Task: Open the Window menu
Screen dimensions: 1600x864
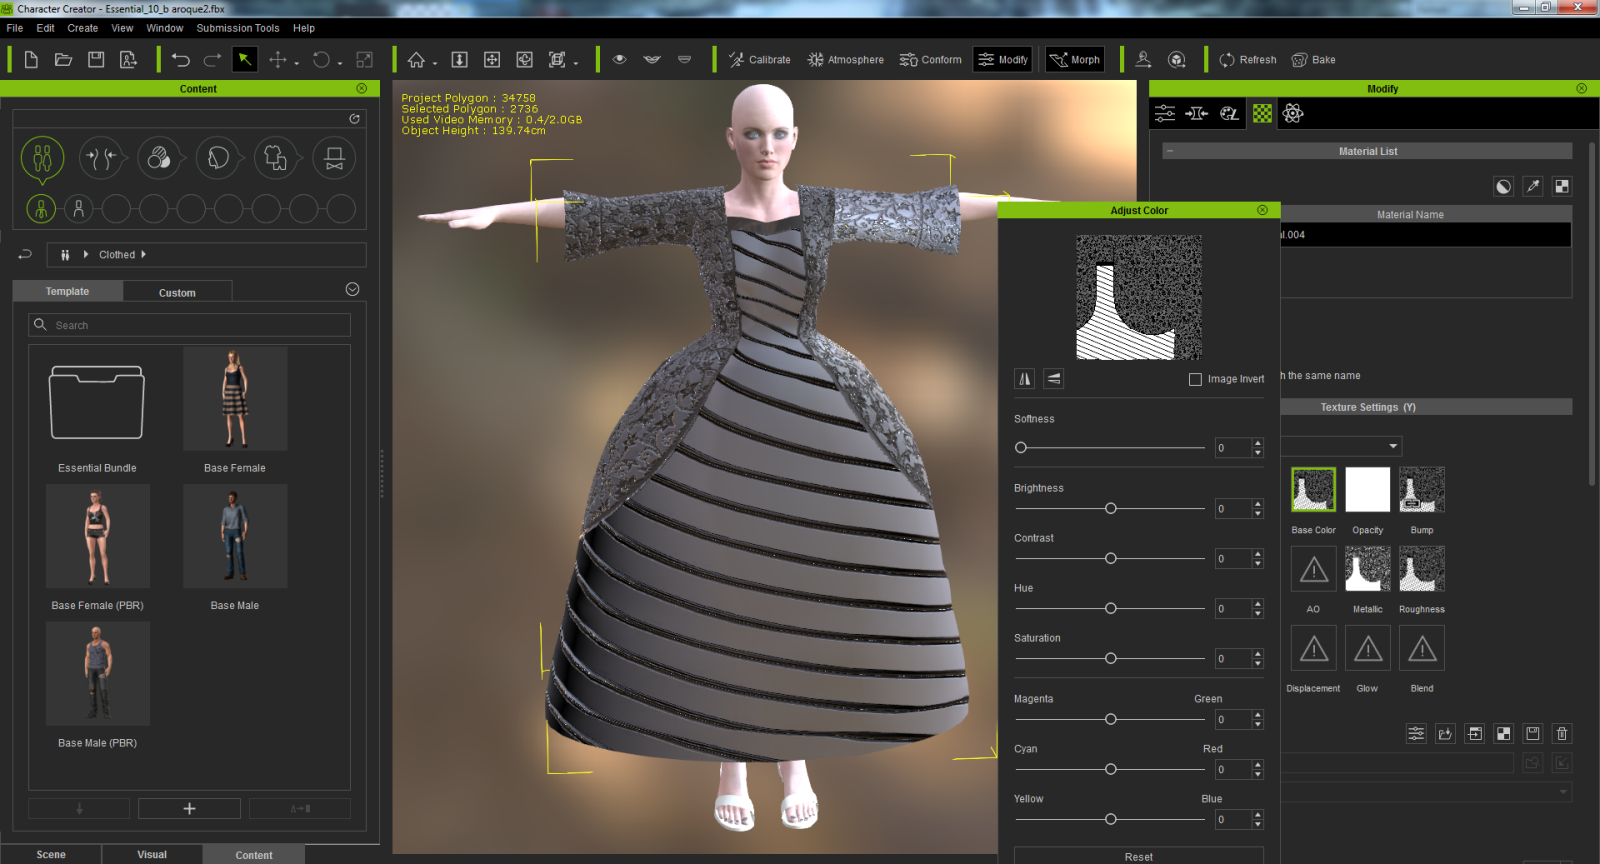Action: pos(165,28)
